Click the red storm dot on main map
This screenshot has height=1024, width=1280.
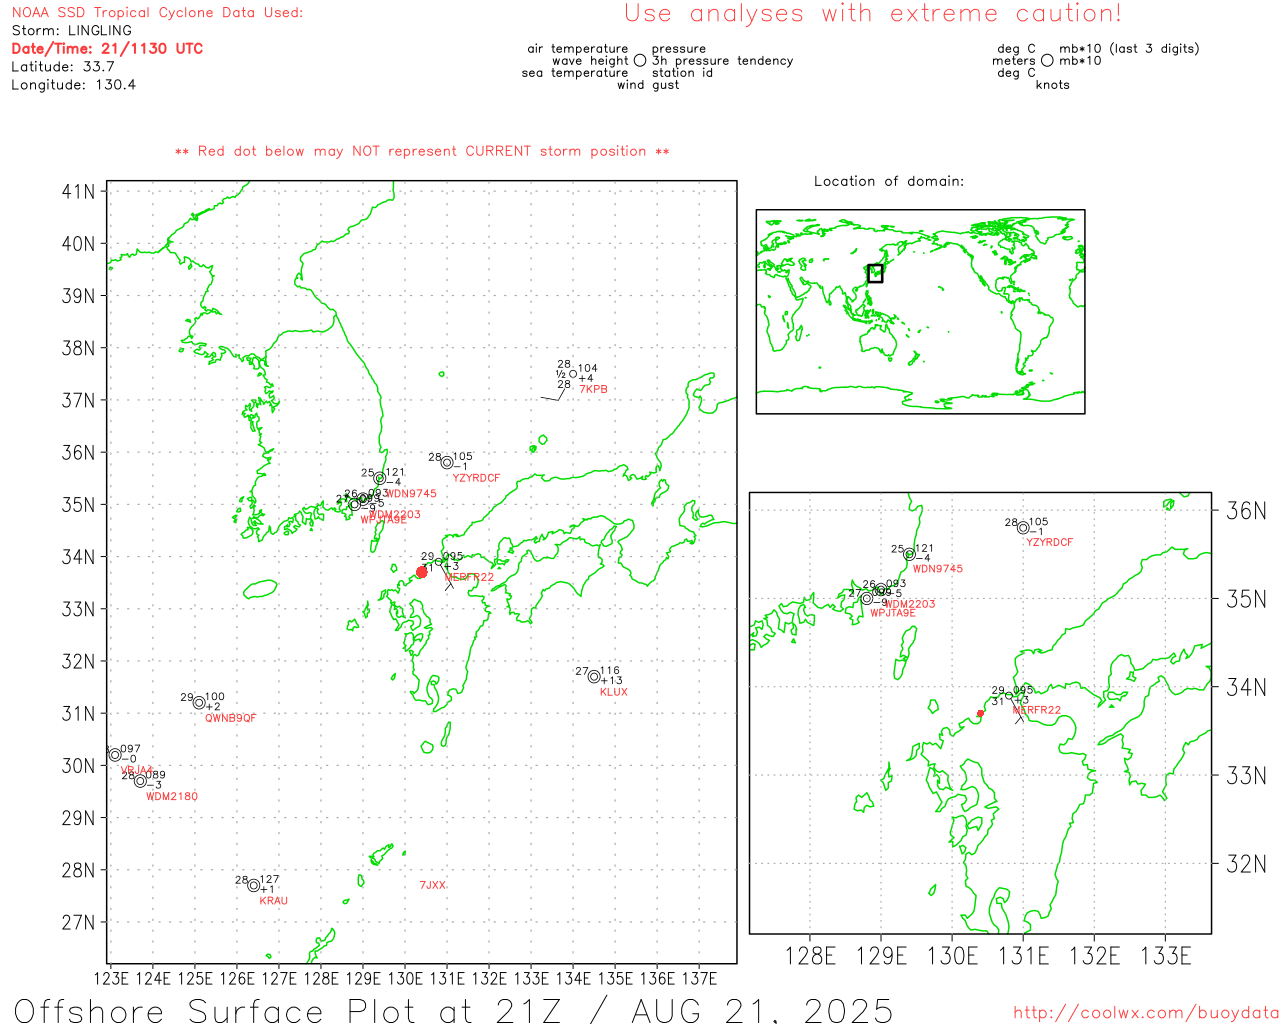[422, 572]
